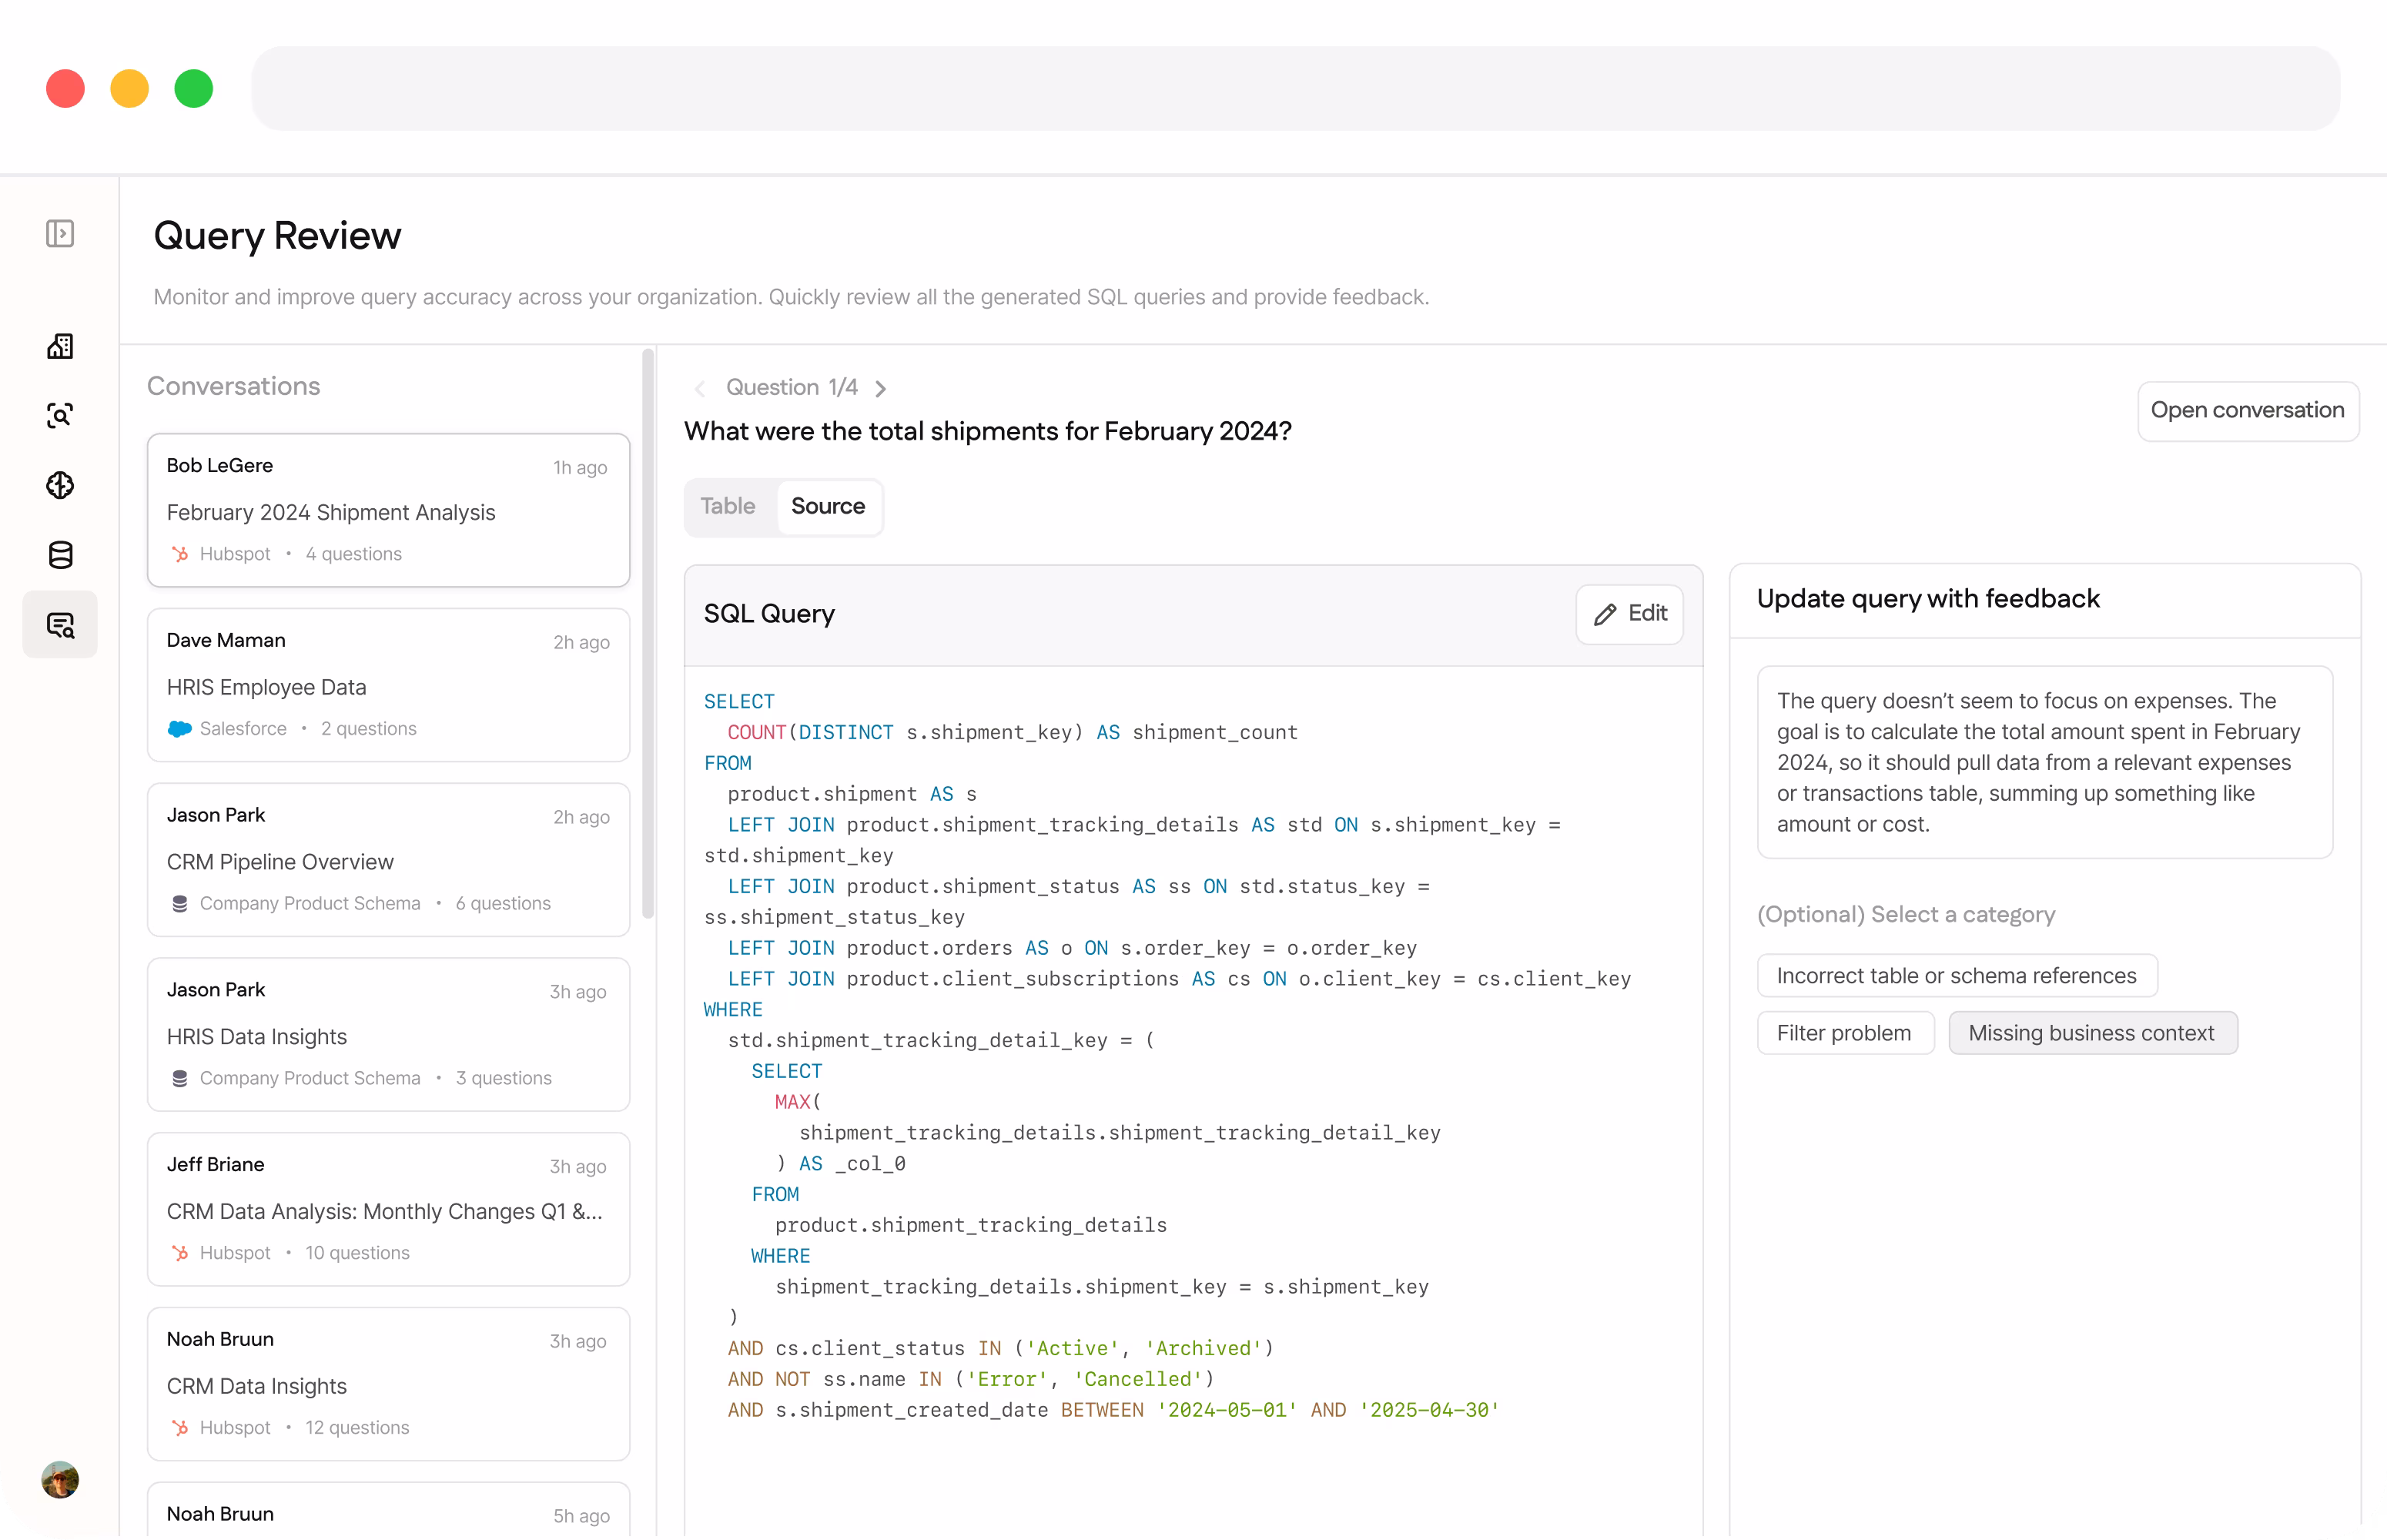Click the question heading about February 2024 shipments
The image size is (2387, 1540).
987,432
